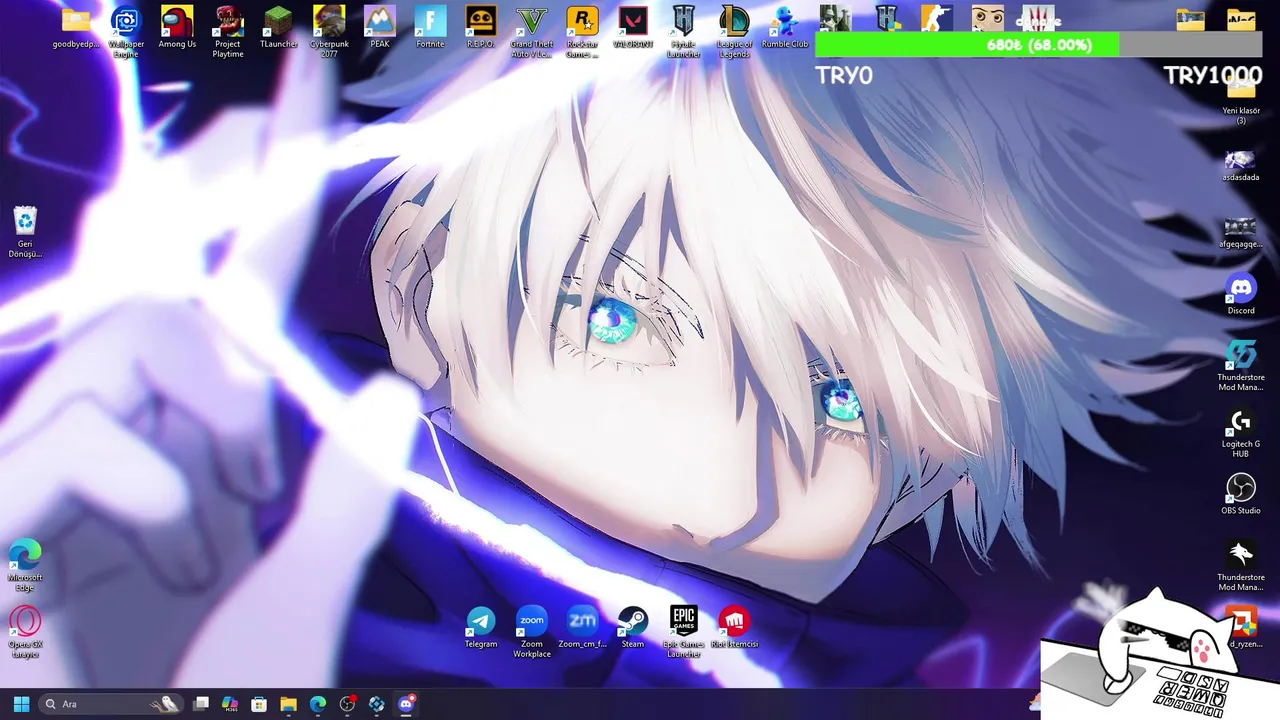Switch to Discord in the taskbar
The width and height of the screenshot is (1280, 720).
coord(406,704)
